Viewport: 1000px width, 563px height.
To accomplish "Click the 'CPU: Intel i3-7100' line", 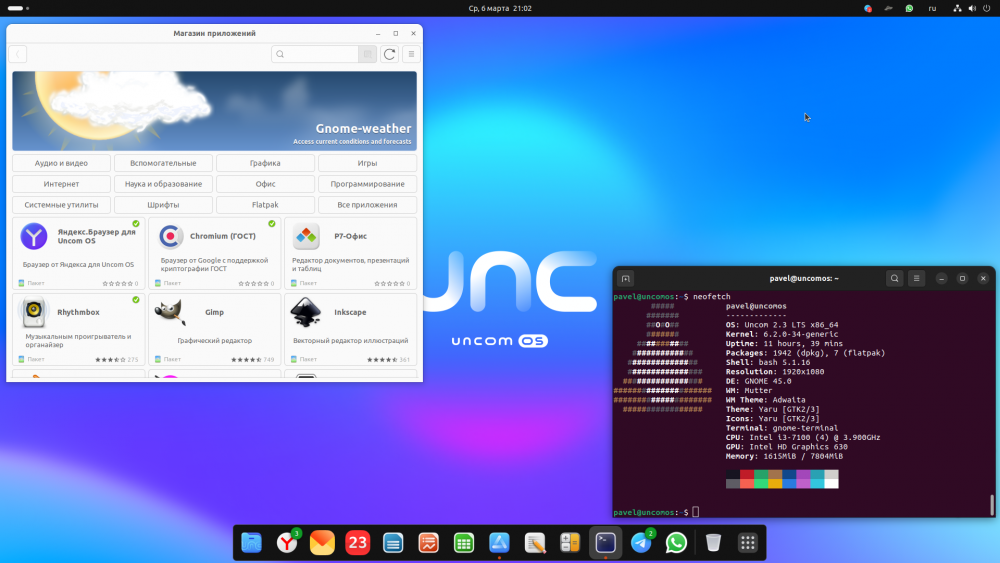I will [x=803, y=437].
